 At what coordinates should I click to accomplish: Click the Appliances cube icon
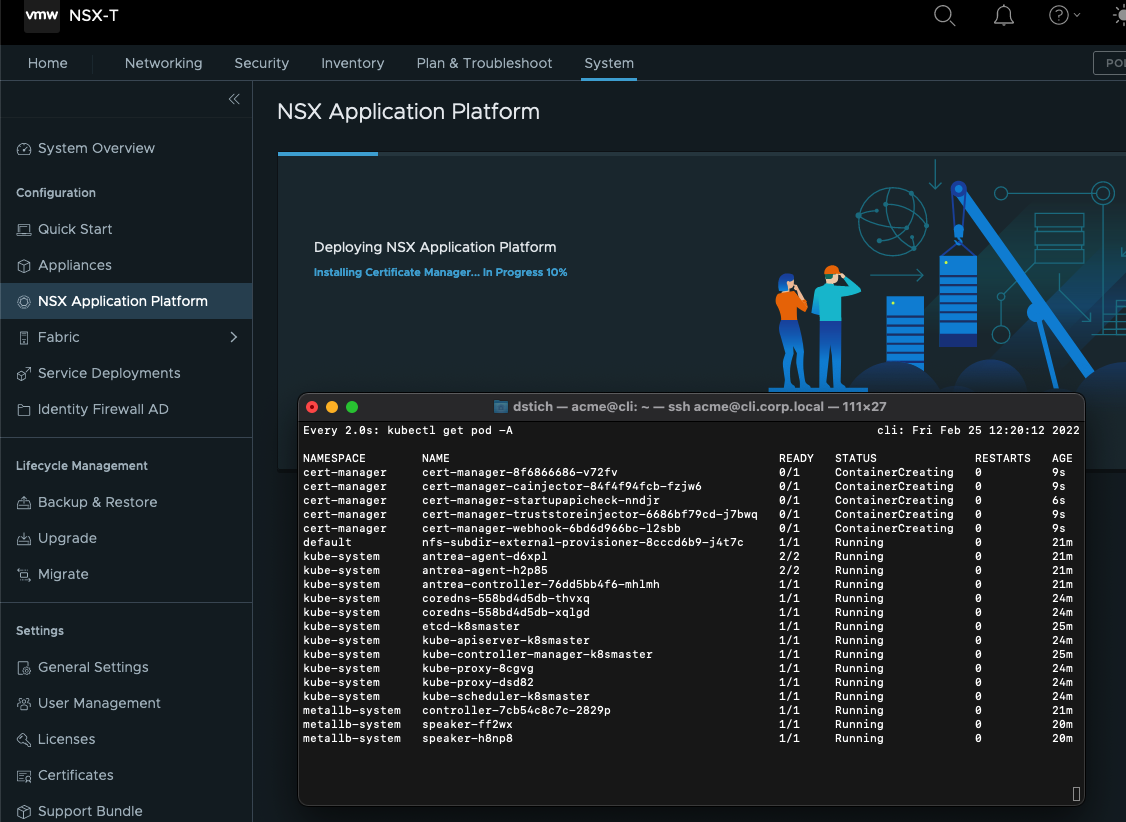[24, 266]
